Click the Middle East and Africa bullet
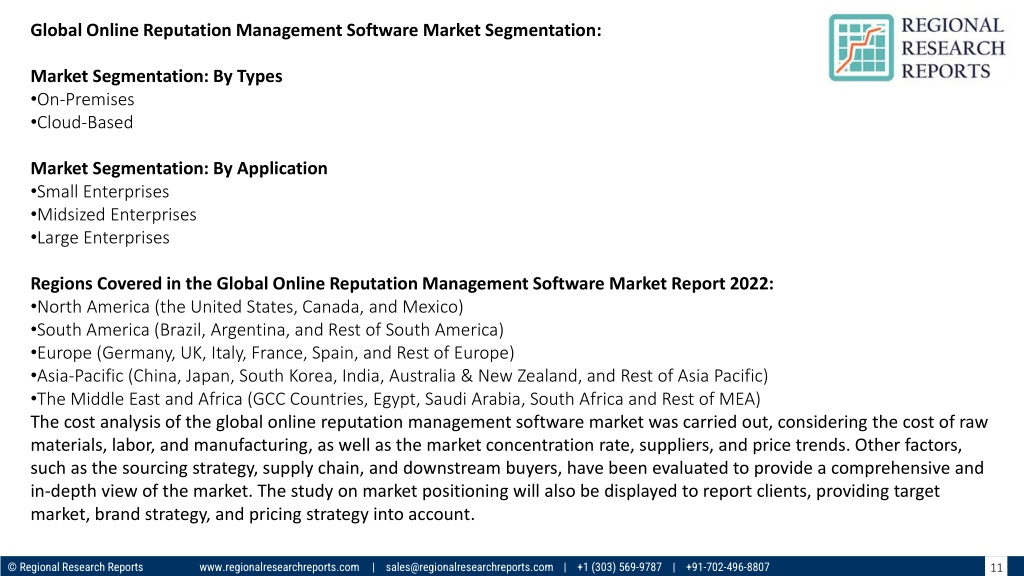 coord(395,399)
